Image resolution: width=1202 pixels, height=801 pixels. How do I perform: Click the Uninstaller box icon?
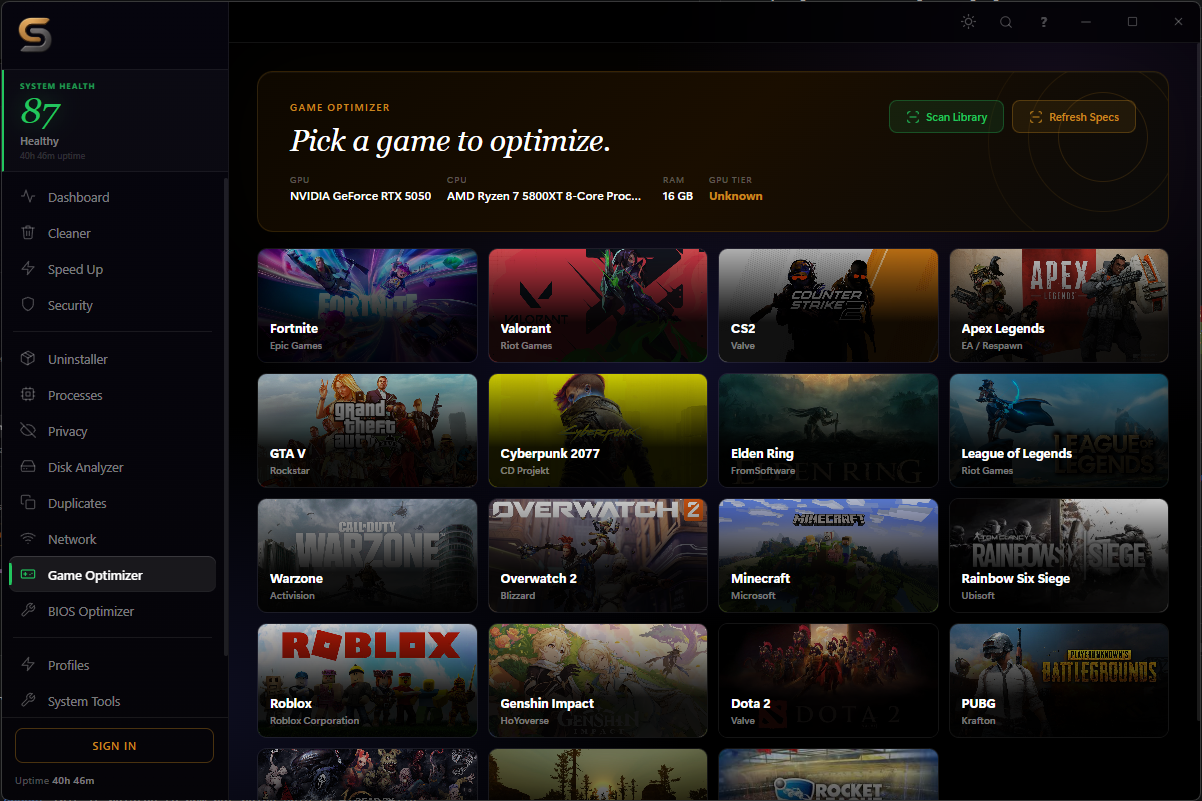coord(28,359)
